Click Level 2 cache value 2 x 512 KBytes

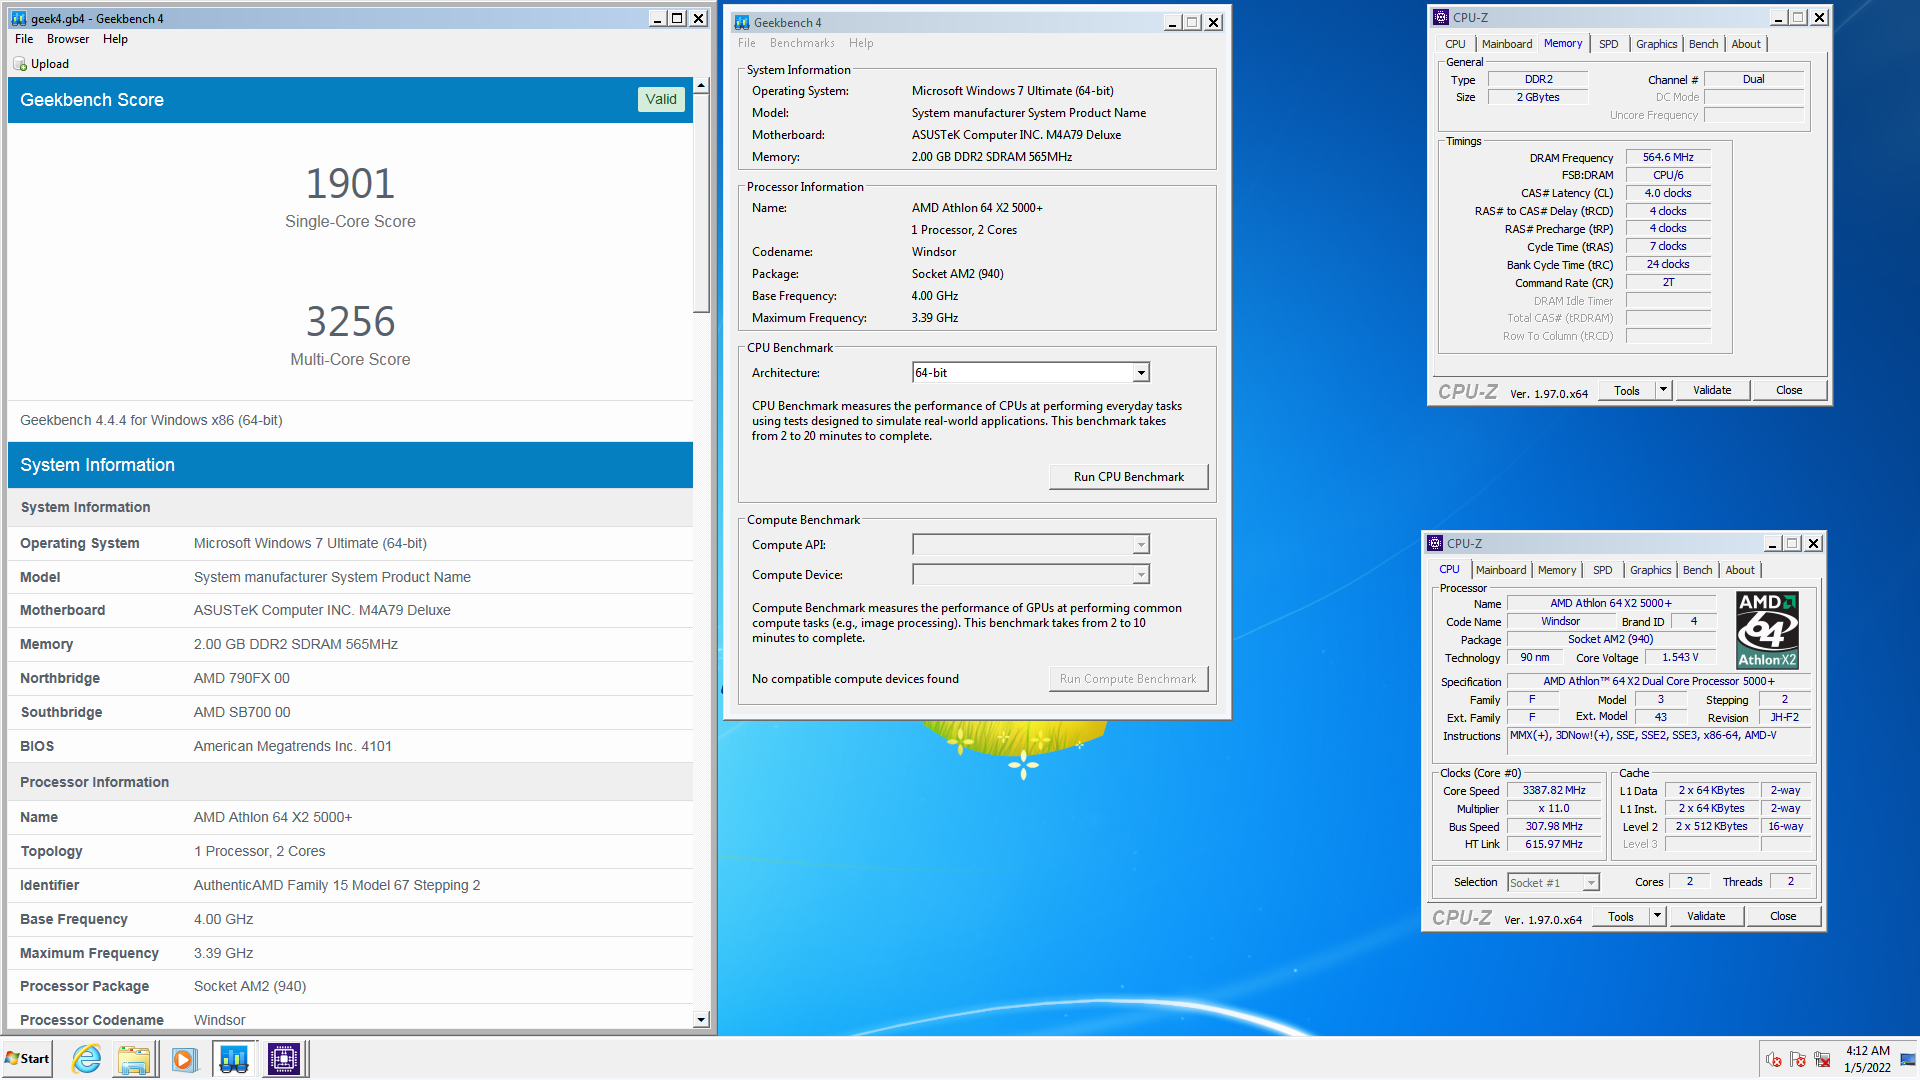click(x=1712, y=826)
